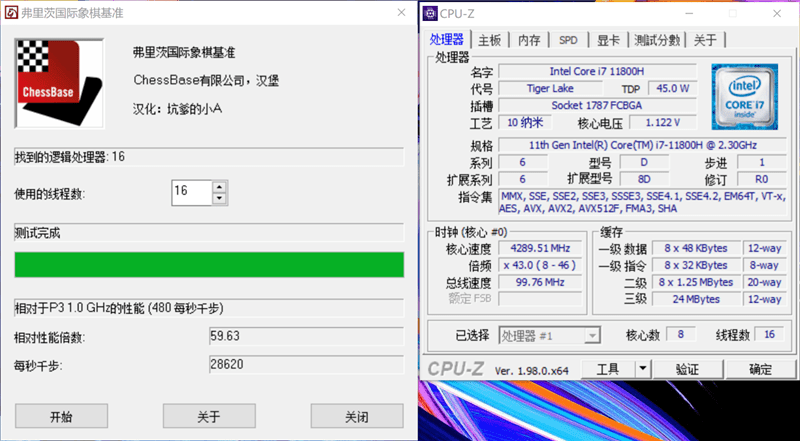
Task: Click the CPU name Intel Core i7 11800H
Action: pos(597,71)
